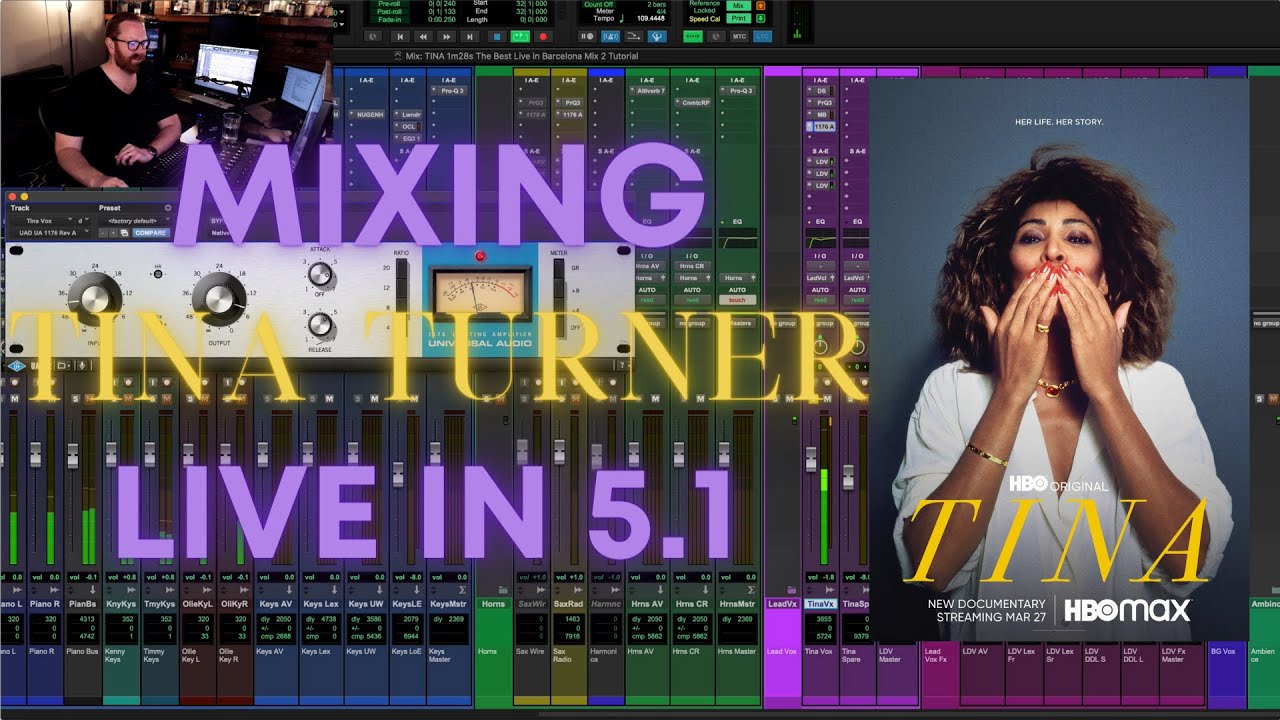Select the 12 ratio button
Image resolution: width=1280 pixels, height=720 pixels.
tap(401, 288)
